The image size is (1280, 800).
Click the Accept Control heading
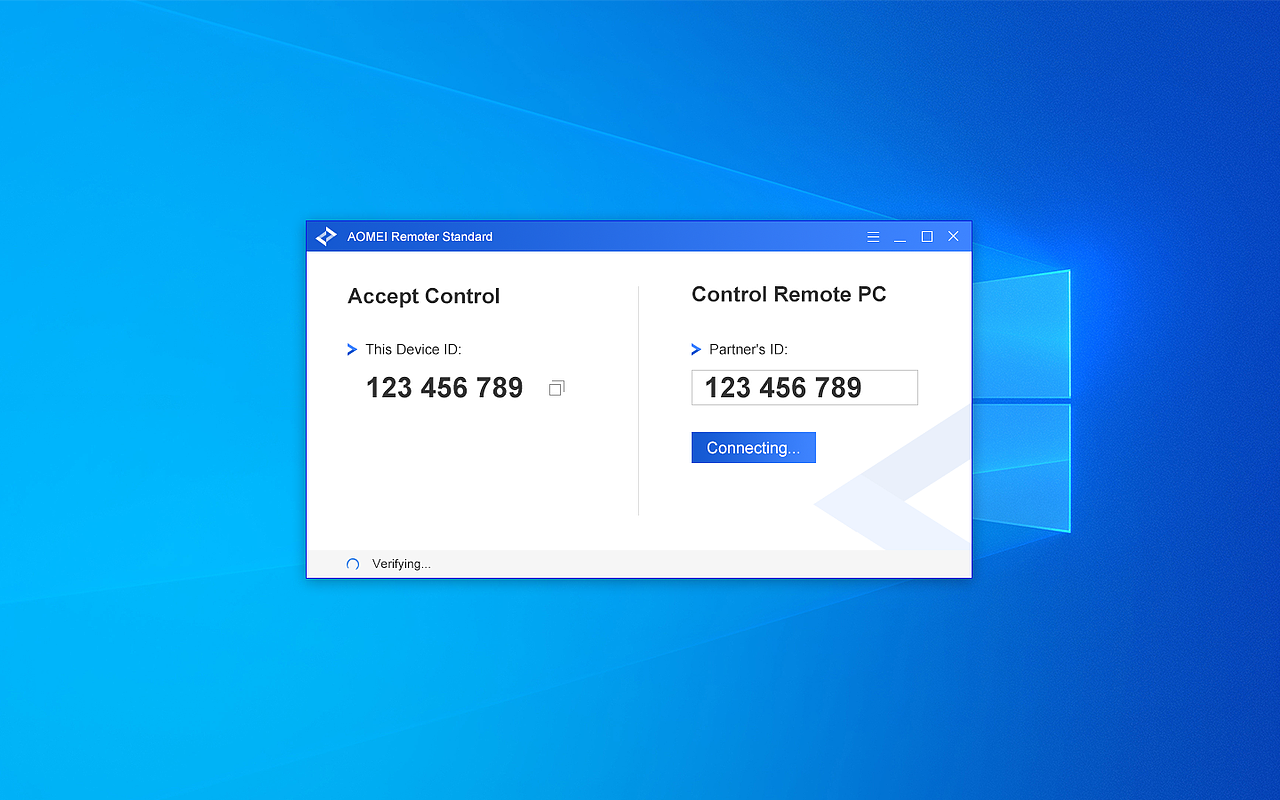pyautogui.click(x=423, y=297)
